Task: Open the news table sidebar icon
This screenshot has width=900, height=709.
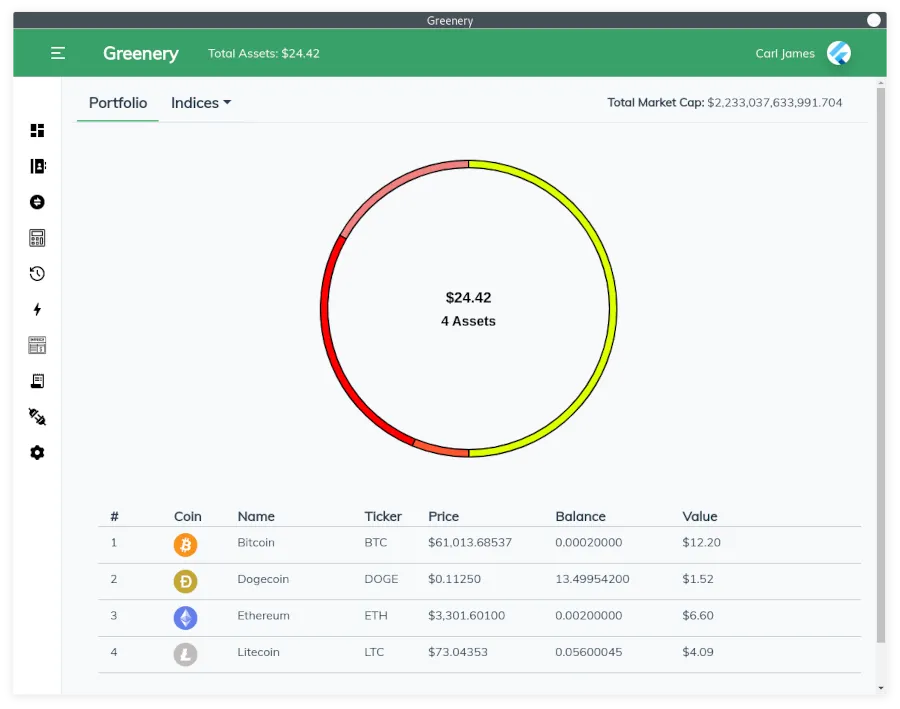Action: 37,345
